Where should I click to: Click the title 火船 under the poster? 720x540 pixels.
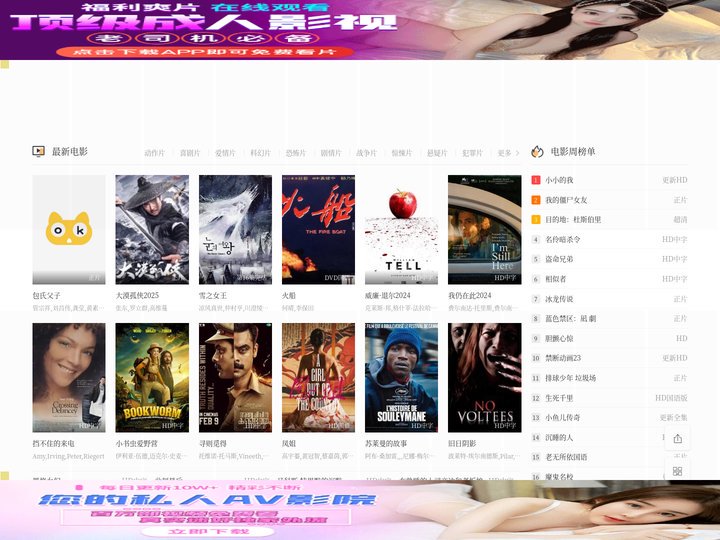tap(289, 295)
